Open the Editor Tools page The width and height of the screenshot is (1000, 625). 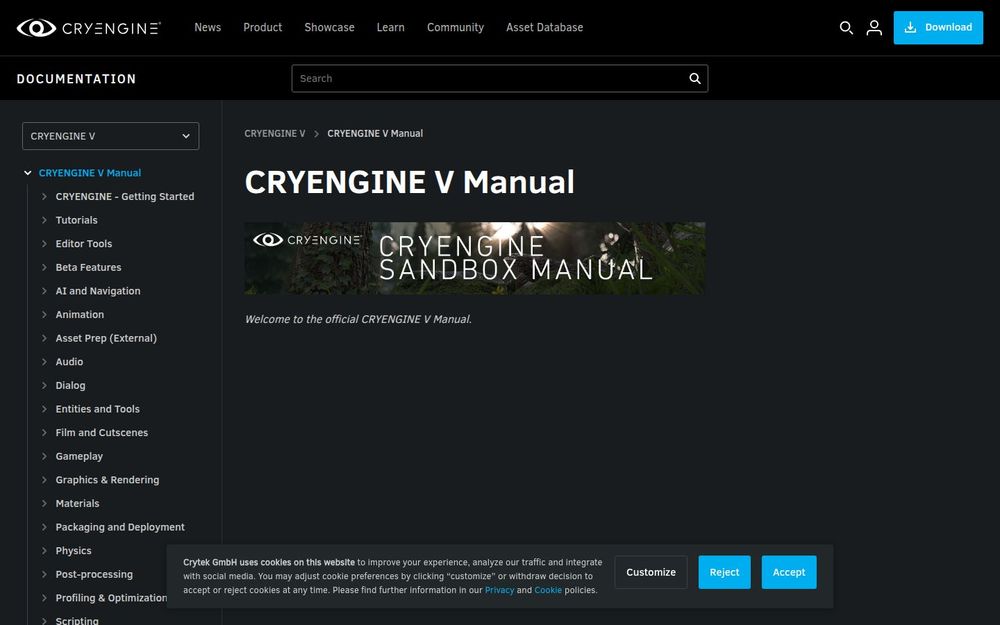tap(84, 244)
